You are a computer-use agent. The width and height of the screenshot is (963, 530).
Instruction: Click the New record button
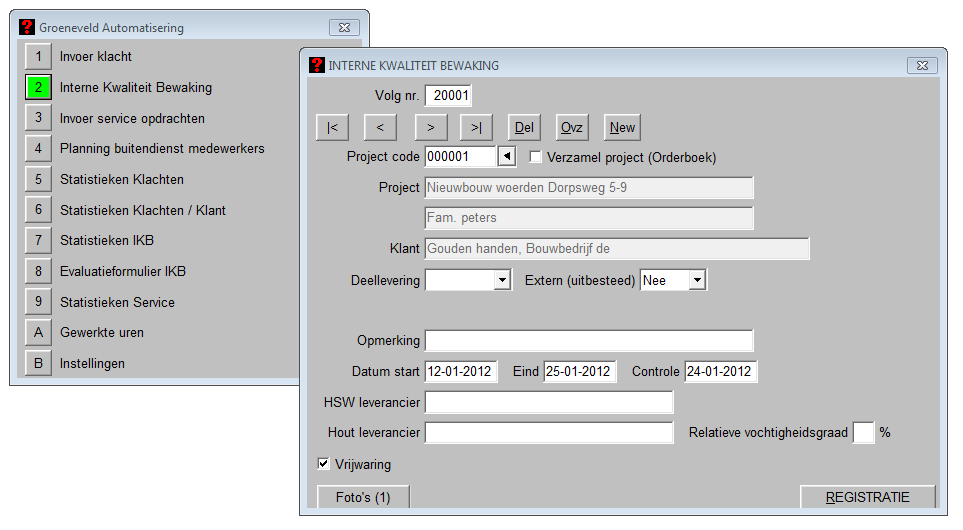point(622,128)
